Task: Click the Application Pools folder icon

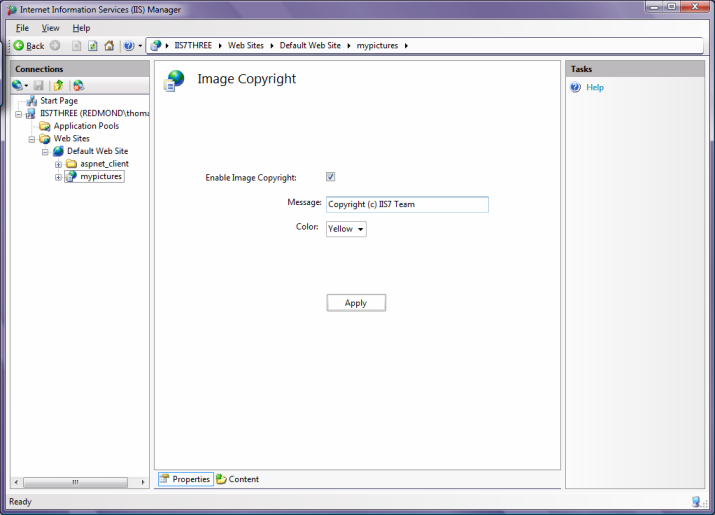Action: (x=45, y=126)
